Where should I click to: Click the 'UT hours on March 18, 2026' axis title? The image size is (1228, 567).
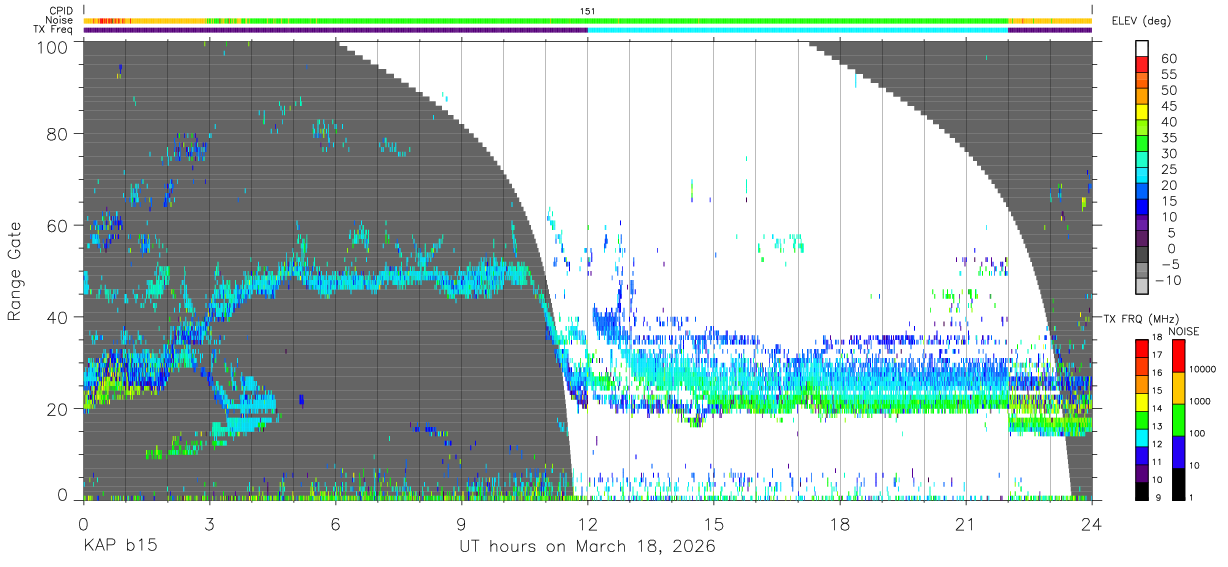point(587,548)
